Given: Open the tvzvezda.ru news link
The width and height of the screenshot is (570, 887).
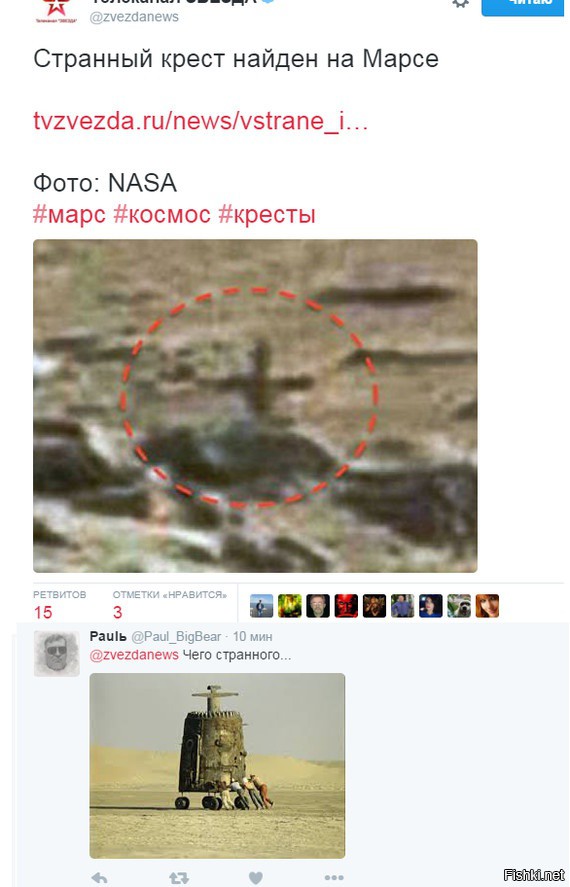Looking at the screenshot, I should 201,121.
